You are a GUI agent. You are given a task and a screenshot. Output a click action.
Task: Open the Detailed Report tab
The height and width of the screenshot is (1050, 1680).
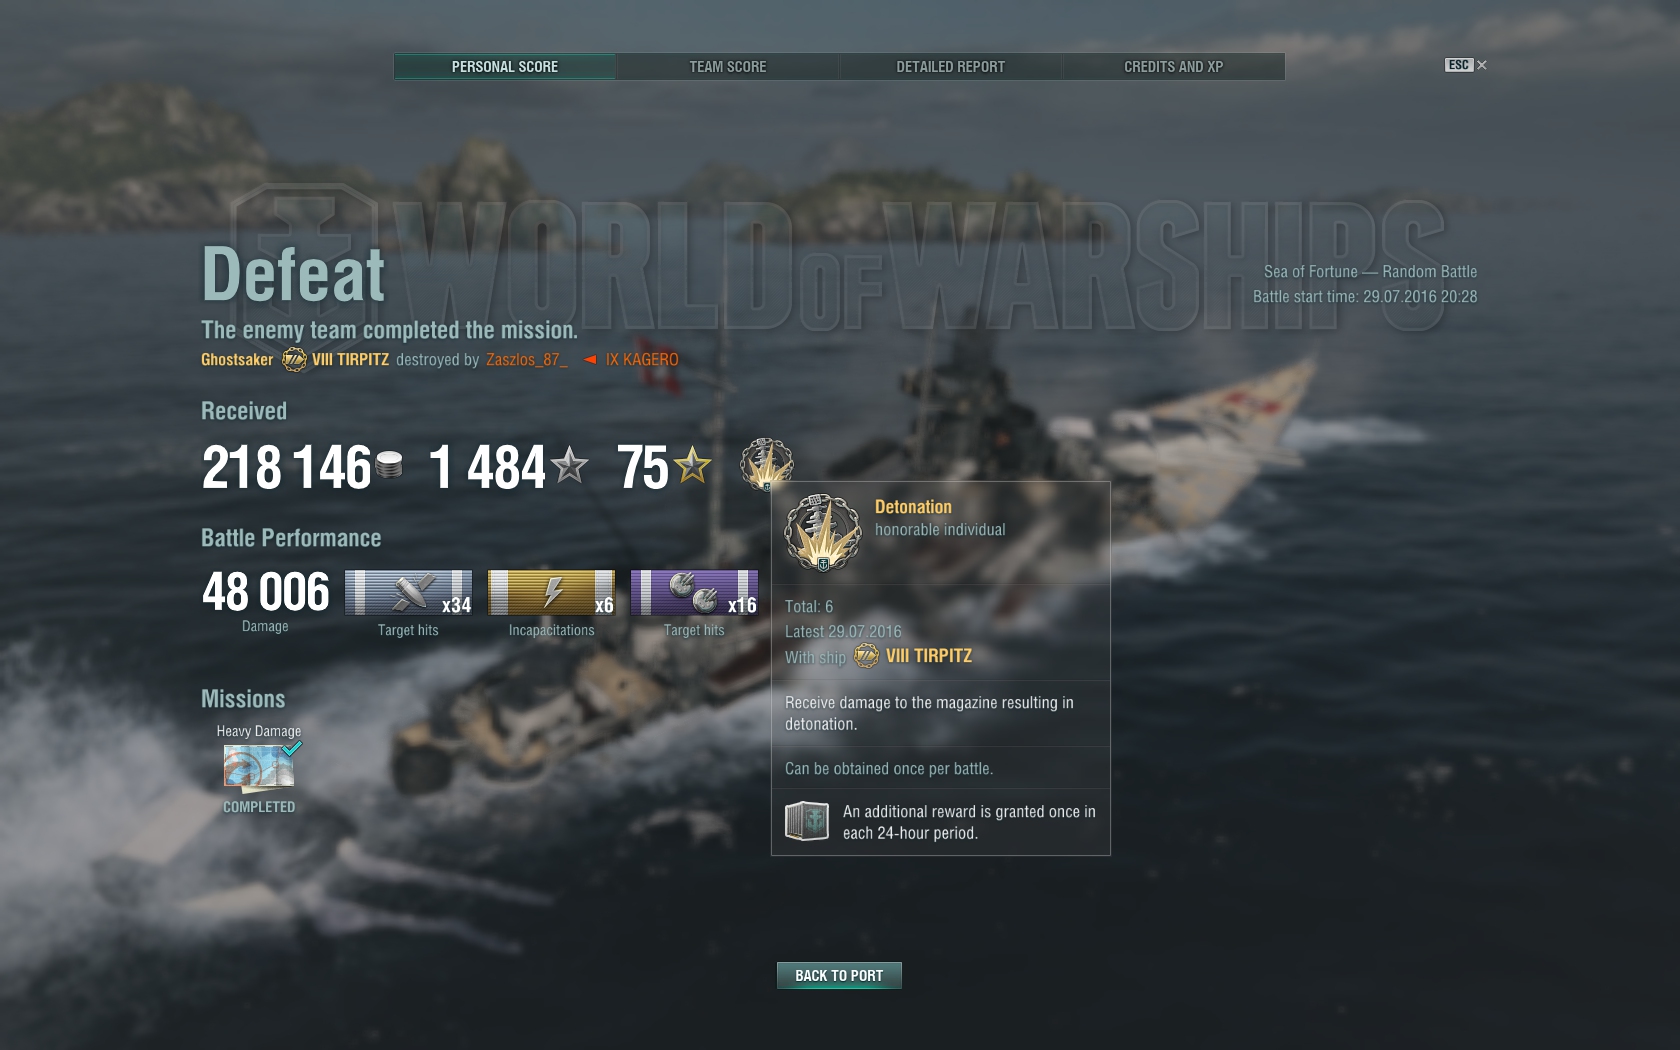point(950,67)
